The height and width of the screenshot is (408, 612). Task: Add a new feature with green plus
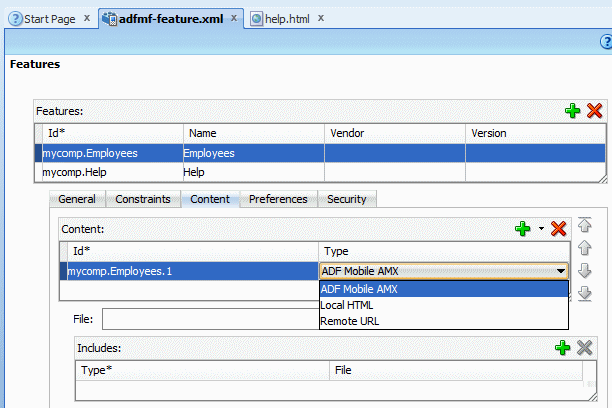pos(572,111)
